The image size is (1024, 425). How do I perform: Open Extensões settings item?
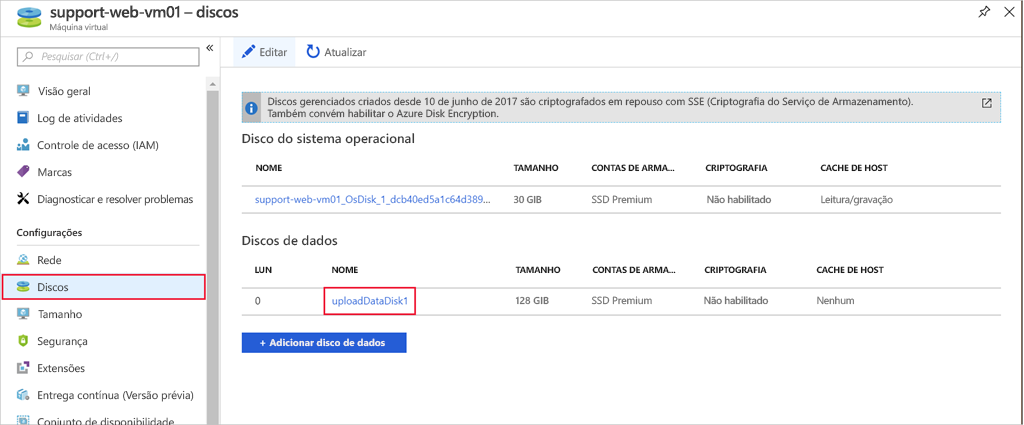coord(61,368)
